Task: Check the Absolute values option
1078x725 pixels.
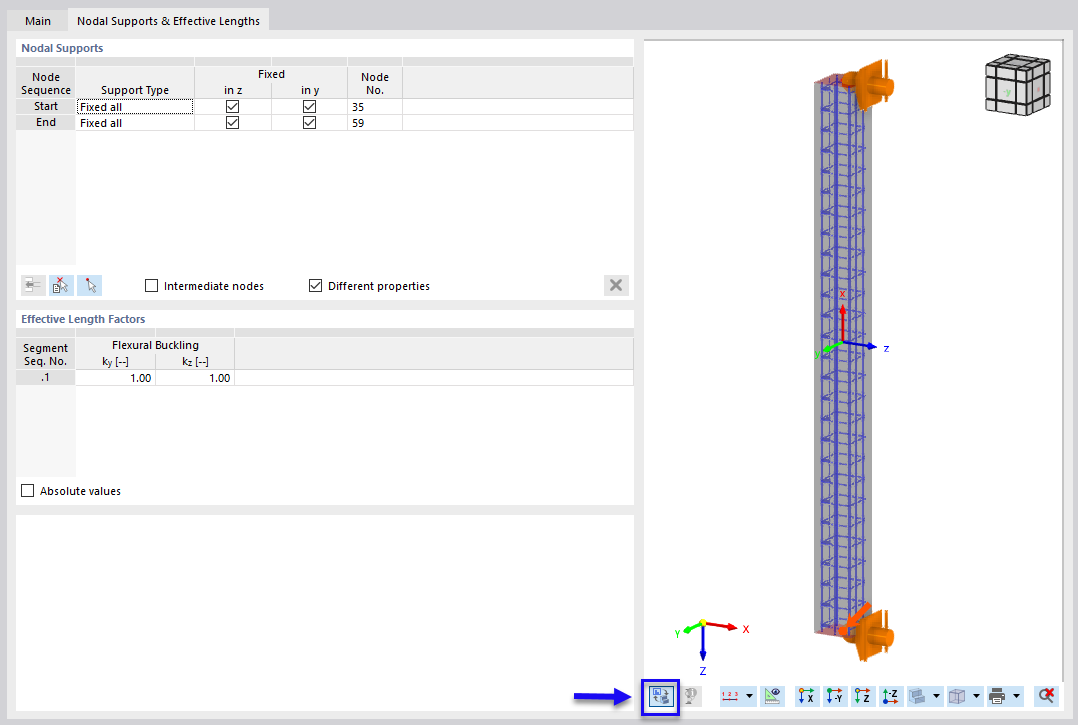Action: (x=27, y=490)
